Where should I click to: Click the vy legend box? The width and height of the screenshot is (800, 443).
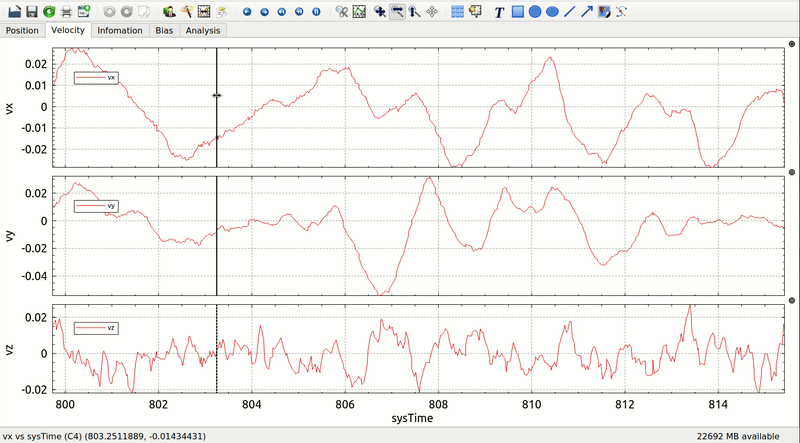click(95, 205)
